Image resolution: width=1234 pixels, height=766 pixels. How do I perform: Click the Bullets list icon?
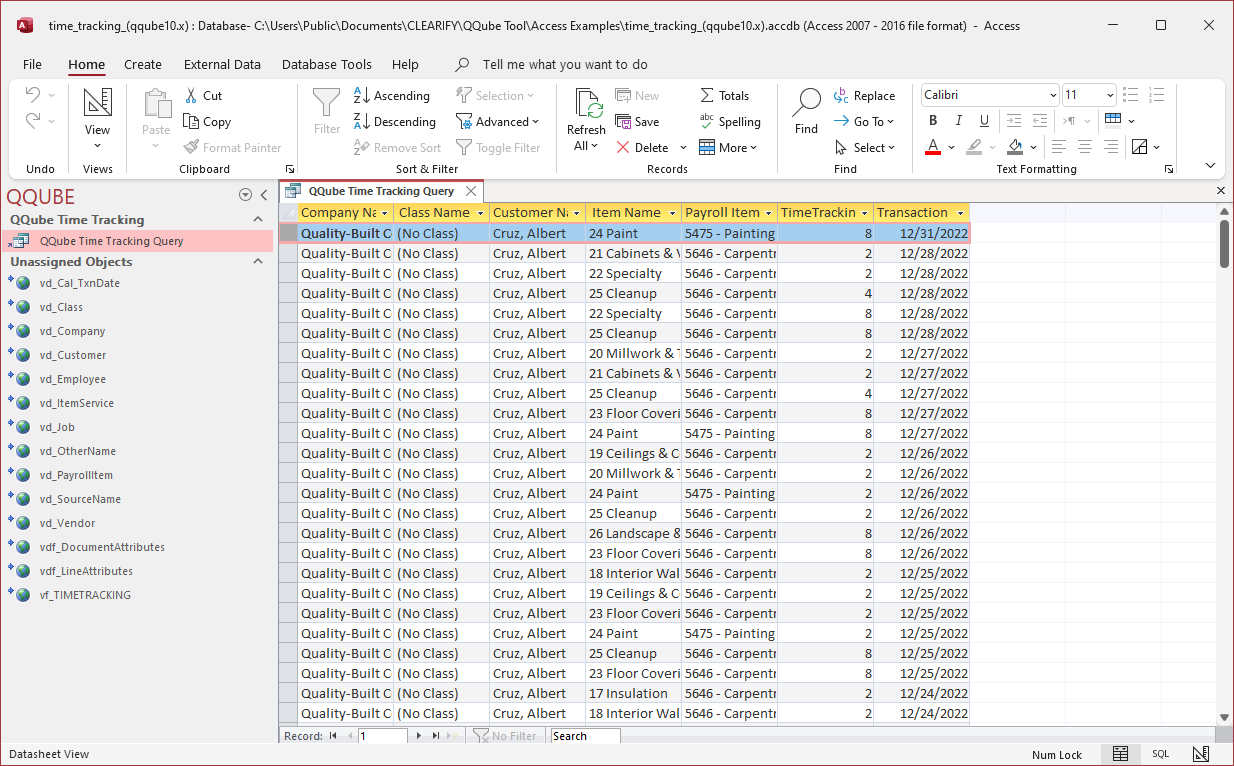coord(1131,95)
